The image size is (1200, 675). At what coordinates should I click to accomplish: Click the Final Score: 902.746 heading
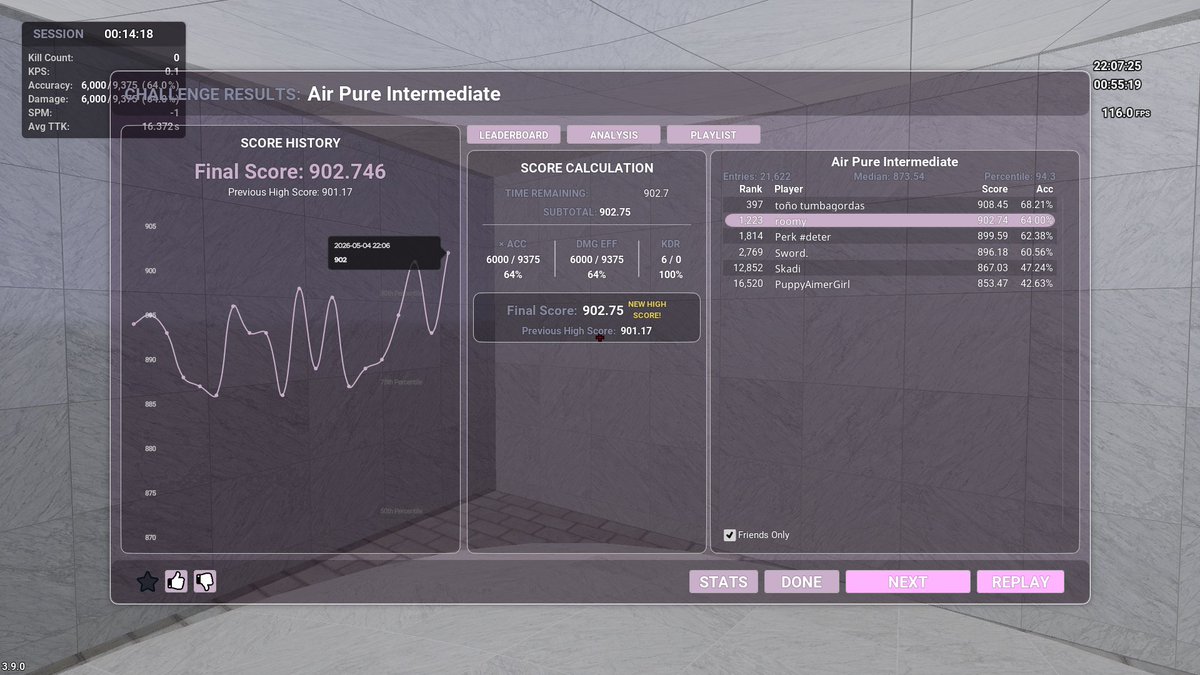[290, 172]
